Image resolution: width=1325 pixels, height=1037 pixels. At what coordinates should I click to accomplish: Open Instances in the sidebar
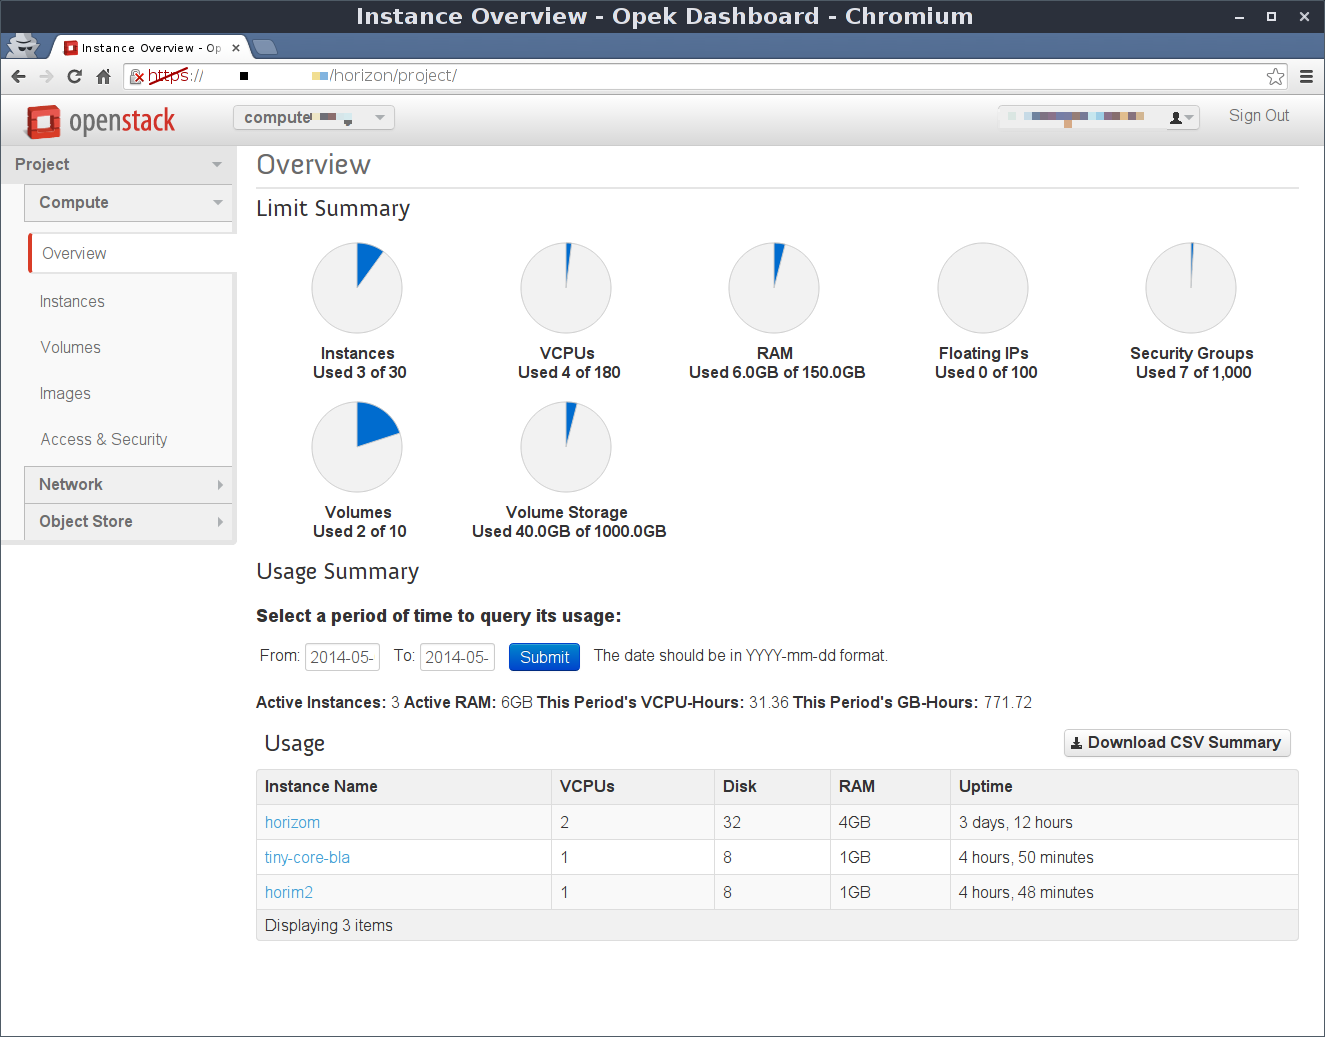(72, 302)
